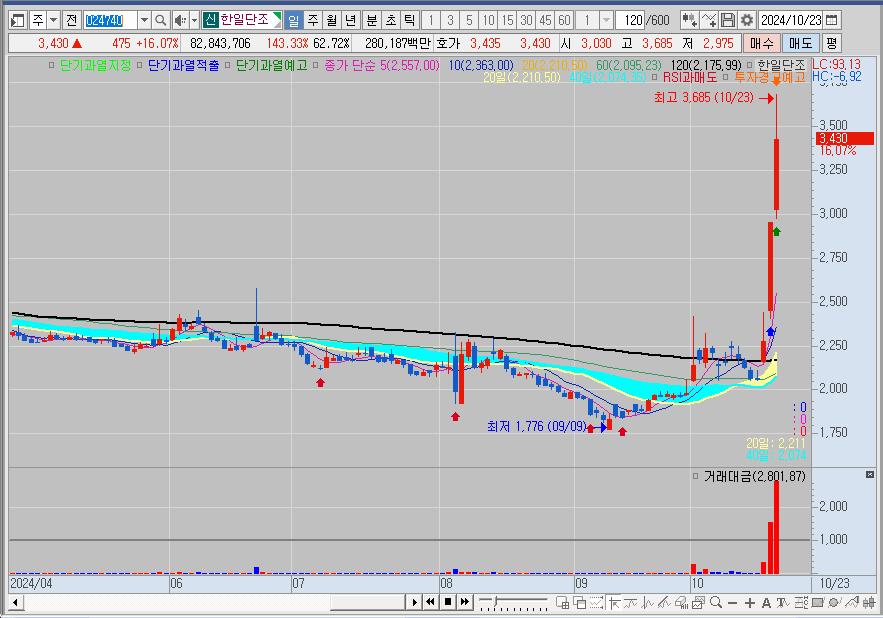This screenshot has width=883, height=618.
Task: Click the overlapping windows icon
Action: click(x=579, y=603)
